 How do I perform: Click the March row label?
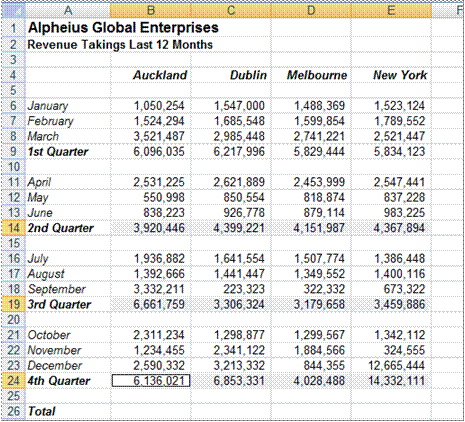[x=68, y=136]
